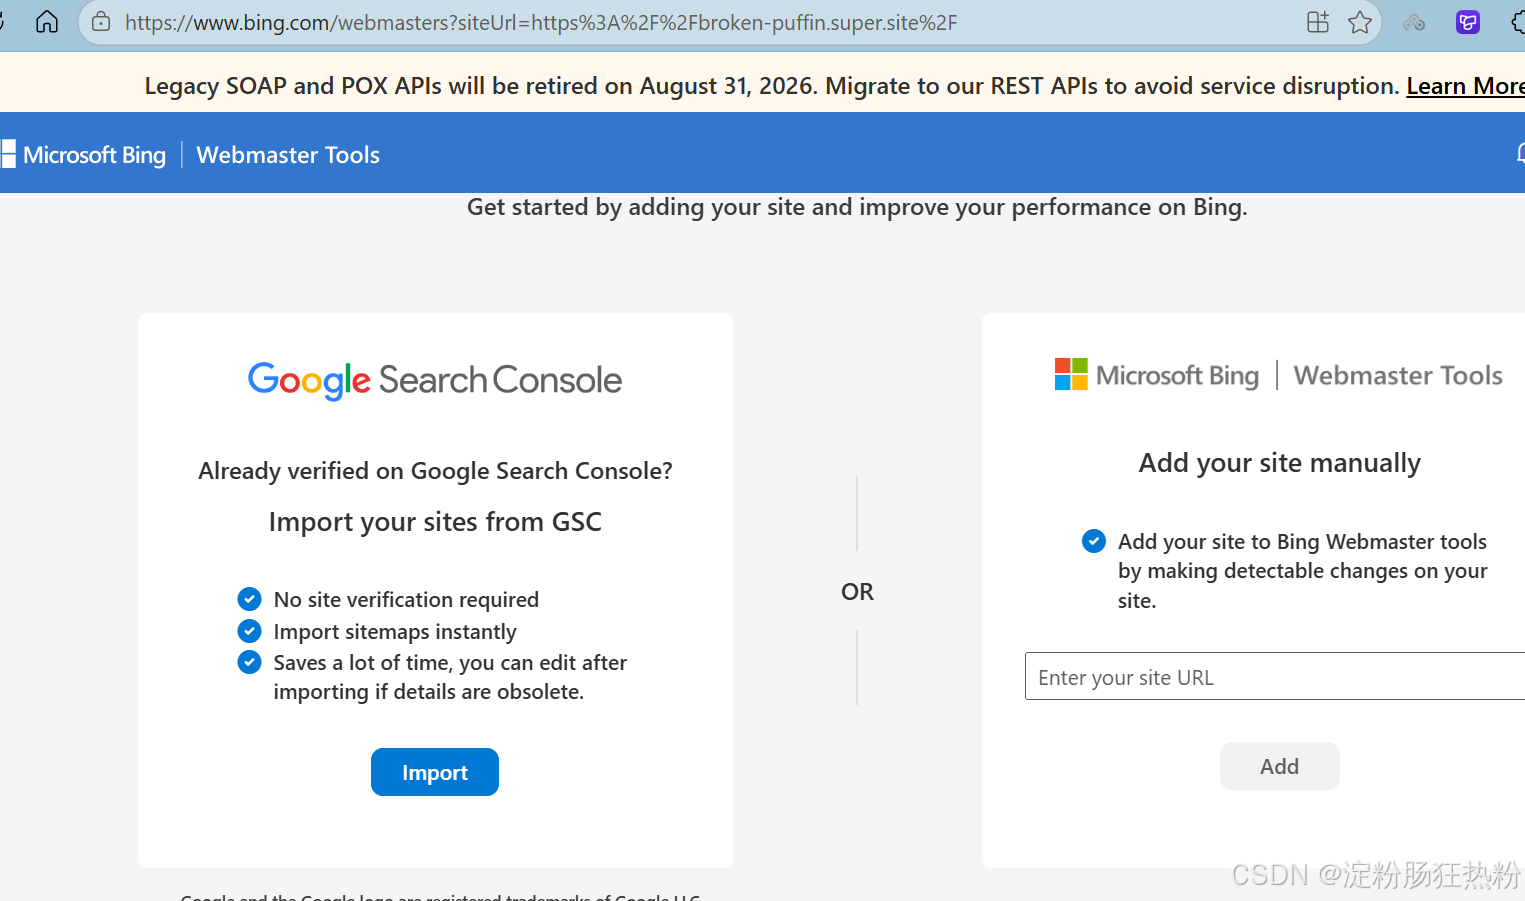This screenshot has width=1525, height=901.
Task: Click 'Already verified on Google Search Console?' text
Action: 435,471
